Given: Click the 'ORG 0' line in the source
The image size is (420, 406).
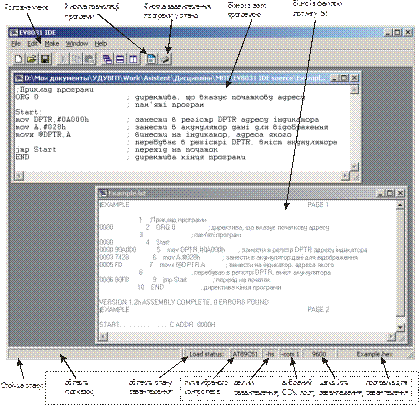Looking at the screenshot, I should pos(27,97).
